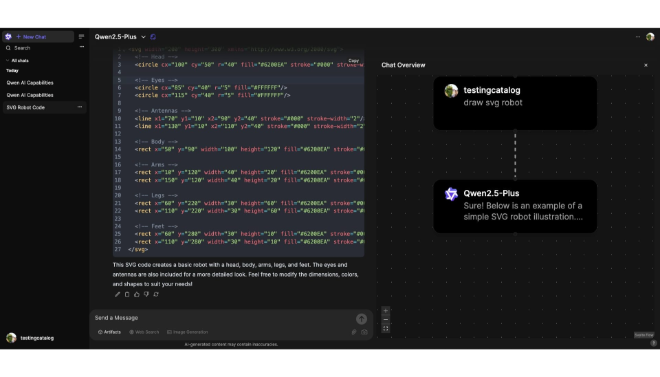Select the Qwen2.5-Plus node in overview

(x=515, y=206)
